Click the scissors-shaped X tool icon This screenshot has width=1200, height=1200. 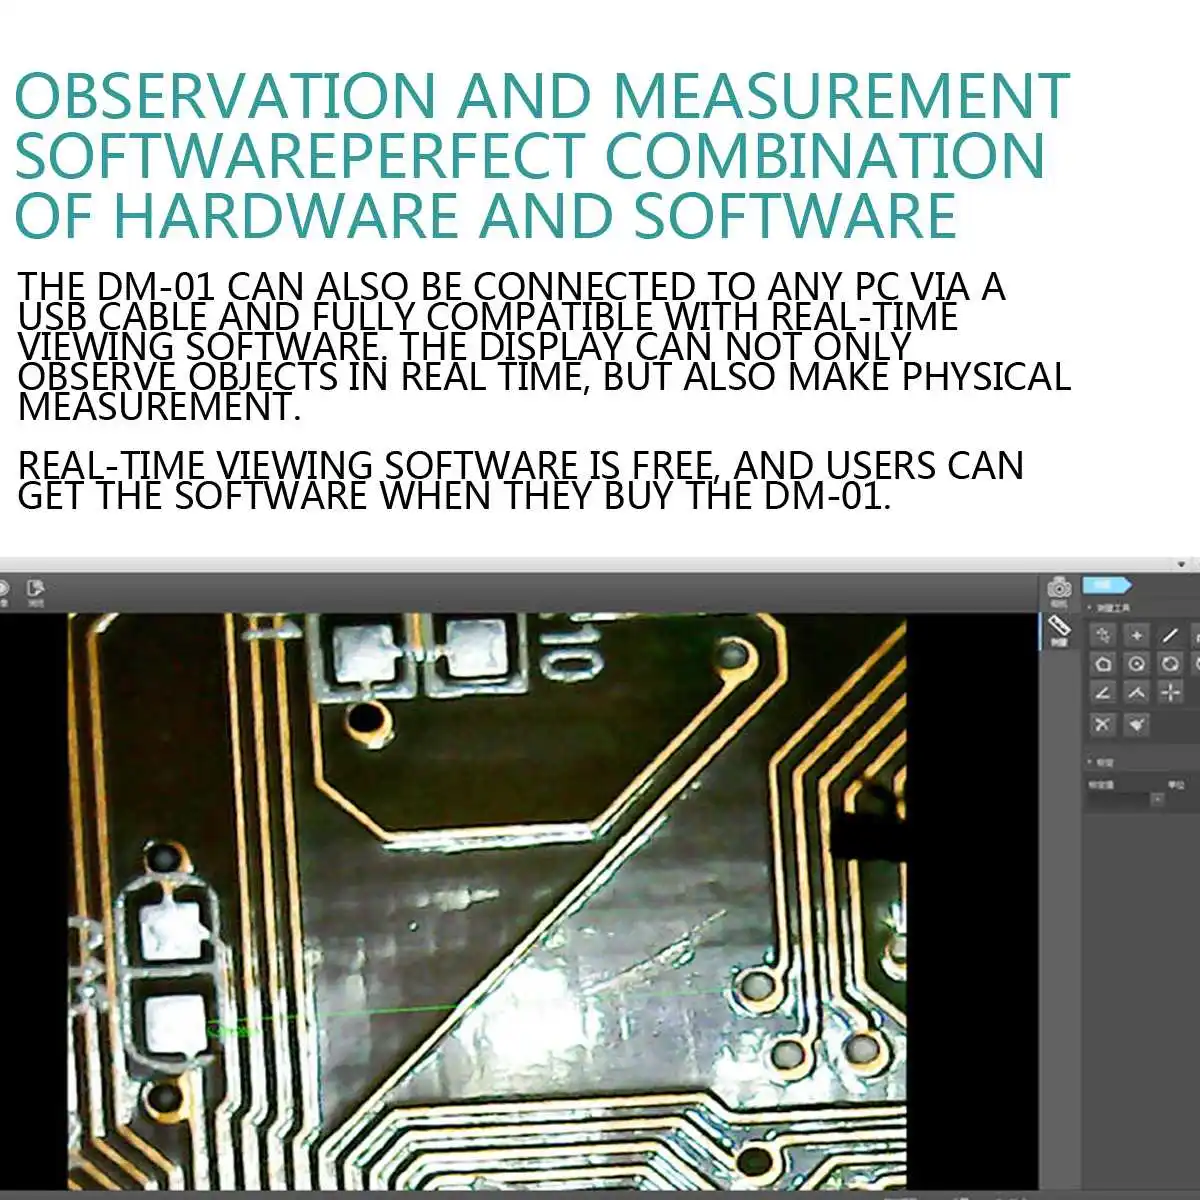[1103, 724]
